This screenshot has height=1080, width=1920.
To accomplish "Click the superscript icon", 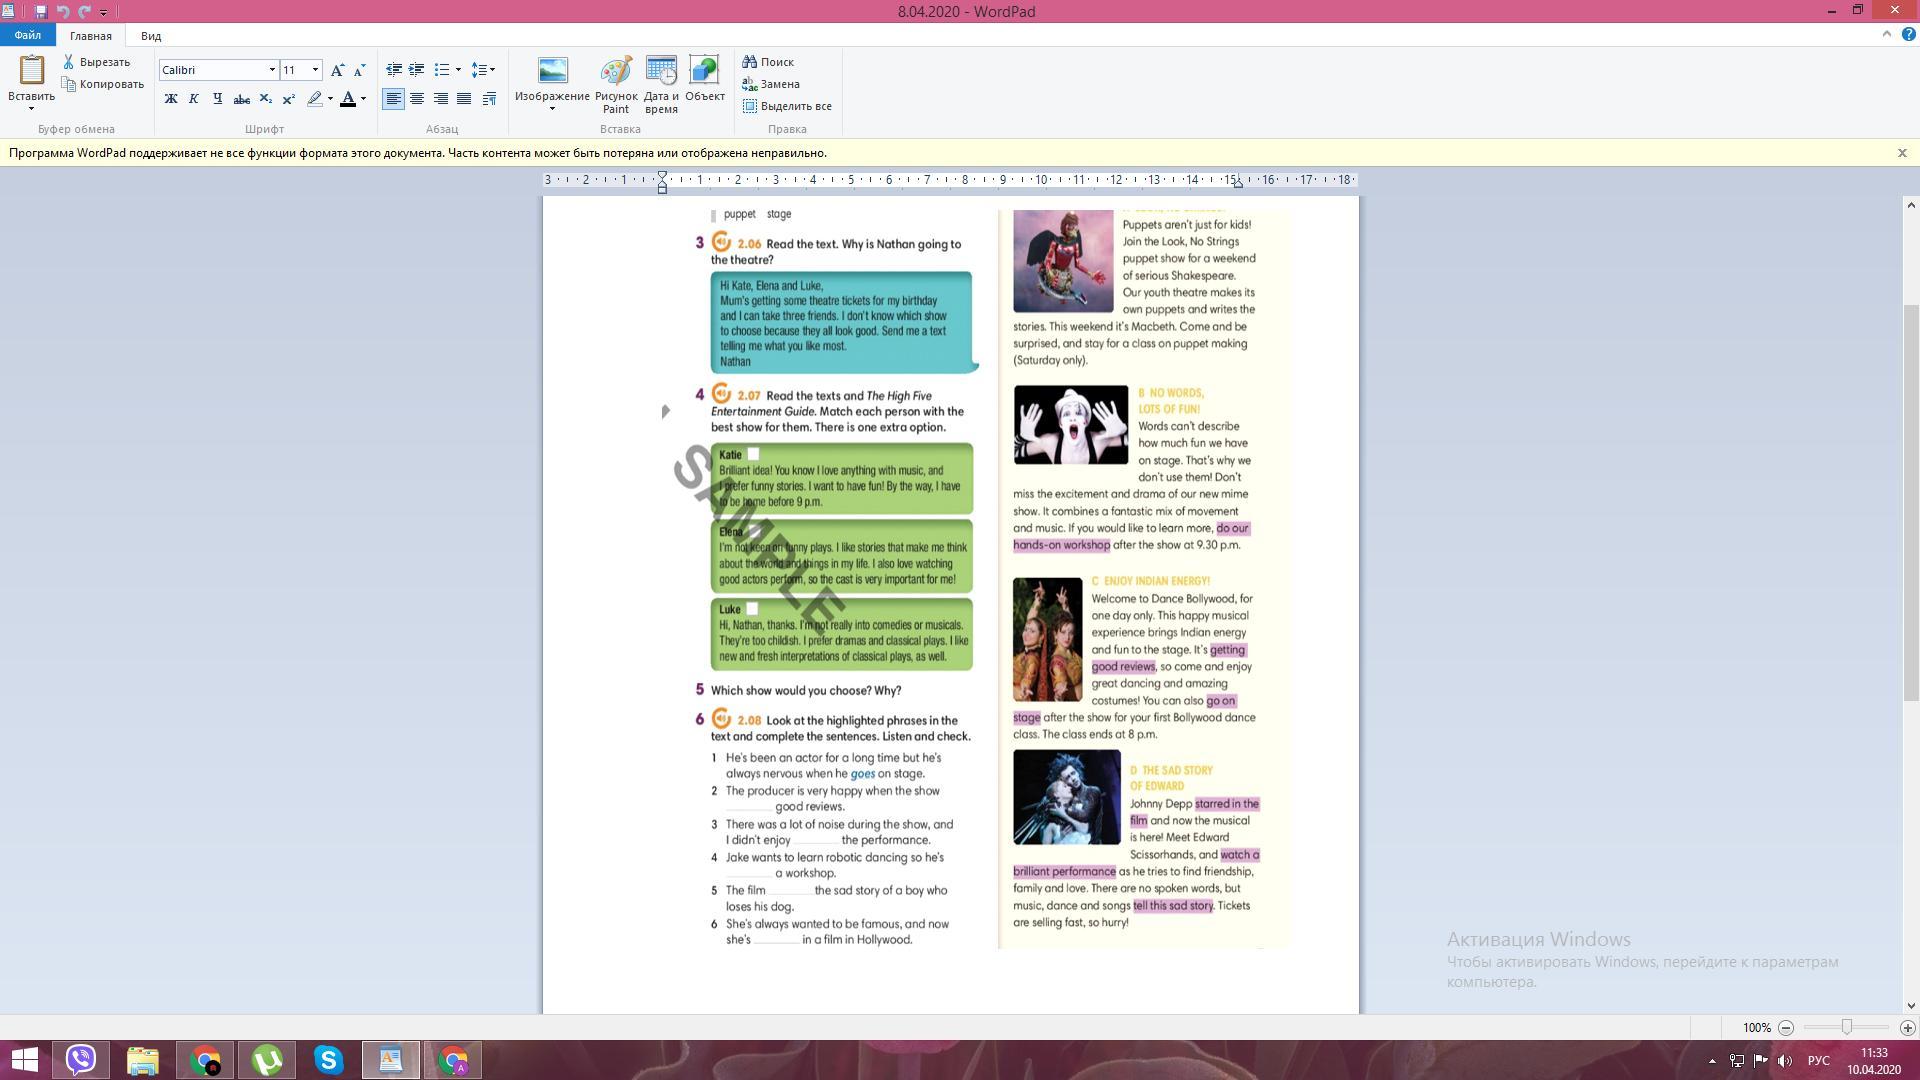I will (289, 99).
